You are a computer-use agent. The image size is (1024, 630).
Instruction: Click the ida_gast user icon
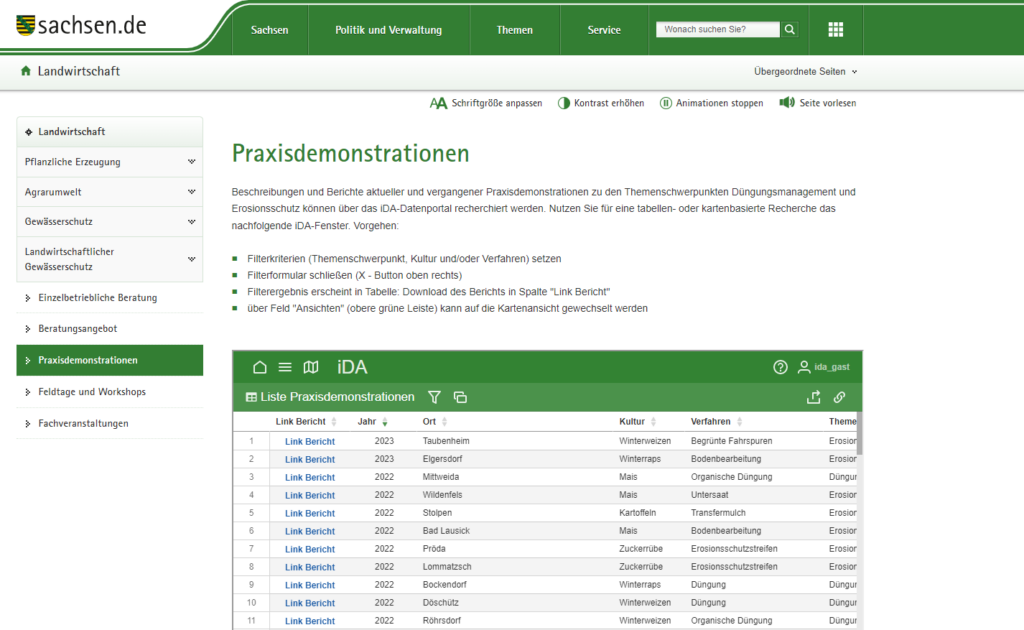pyautogui.click(x=804, y=367)
